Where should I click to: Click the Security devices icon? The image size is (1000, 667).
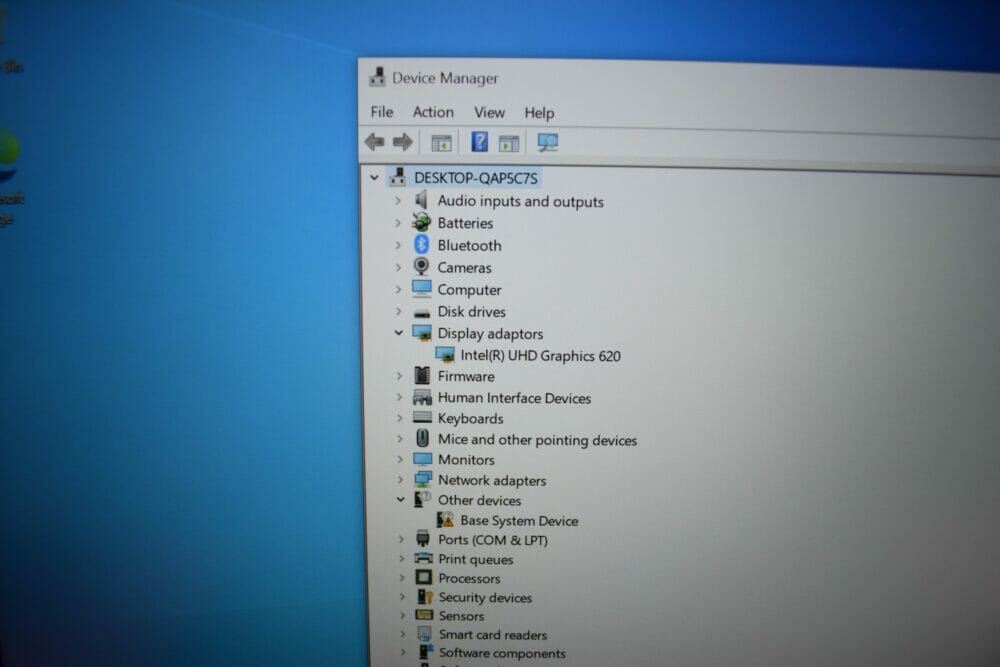click(x=425, y=597)
